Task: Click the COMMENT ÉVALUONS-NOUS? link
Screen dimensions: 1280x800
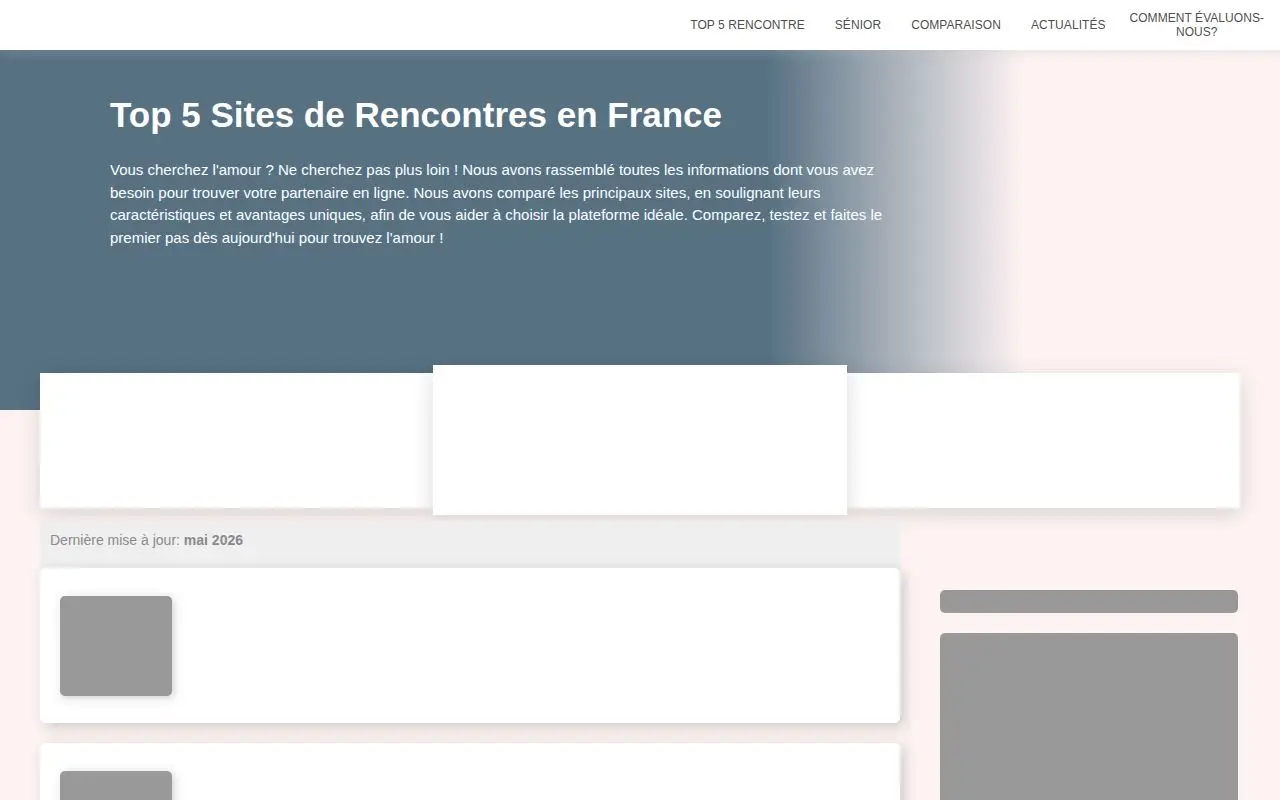Action: pyautogui.click(x=1196, y=25)
